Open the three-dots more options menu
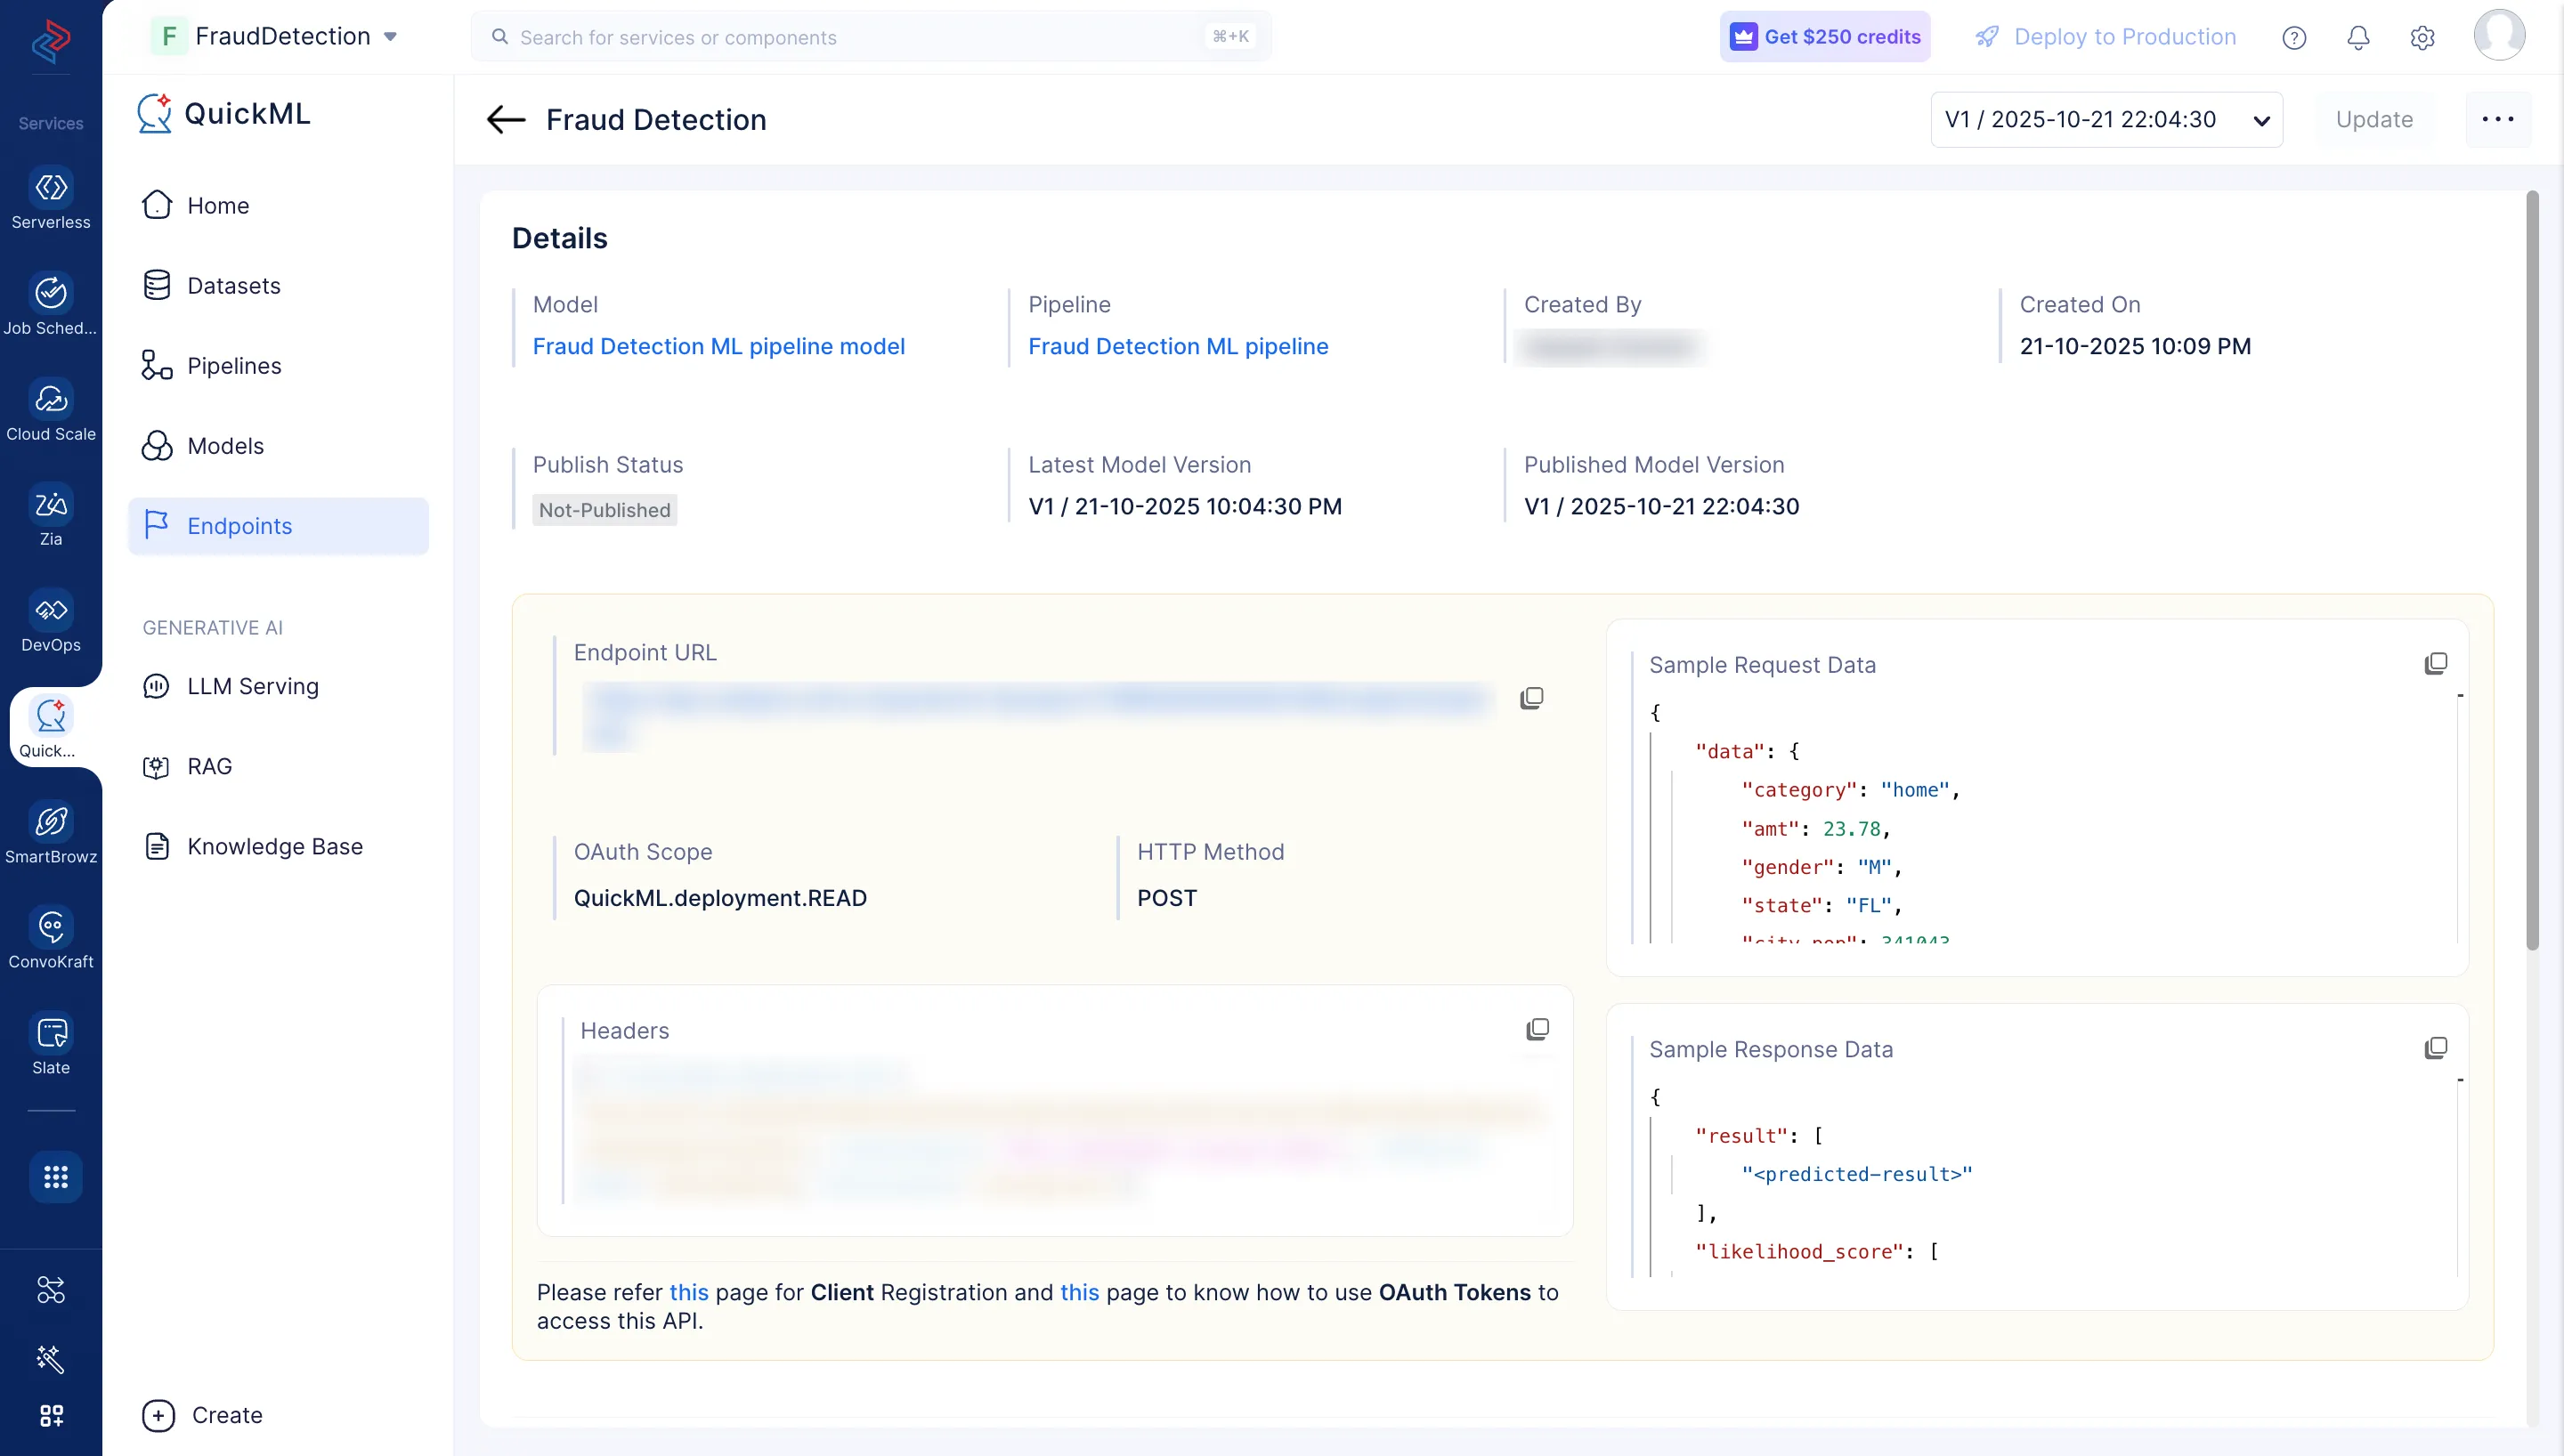The height and width of the screenshot is (1456, 2564). point(2497,120)
